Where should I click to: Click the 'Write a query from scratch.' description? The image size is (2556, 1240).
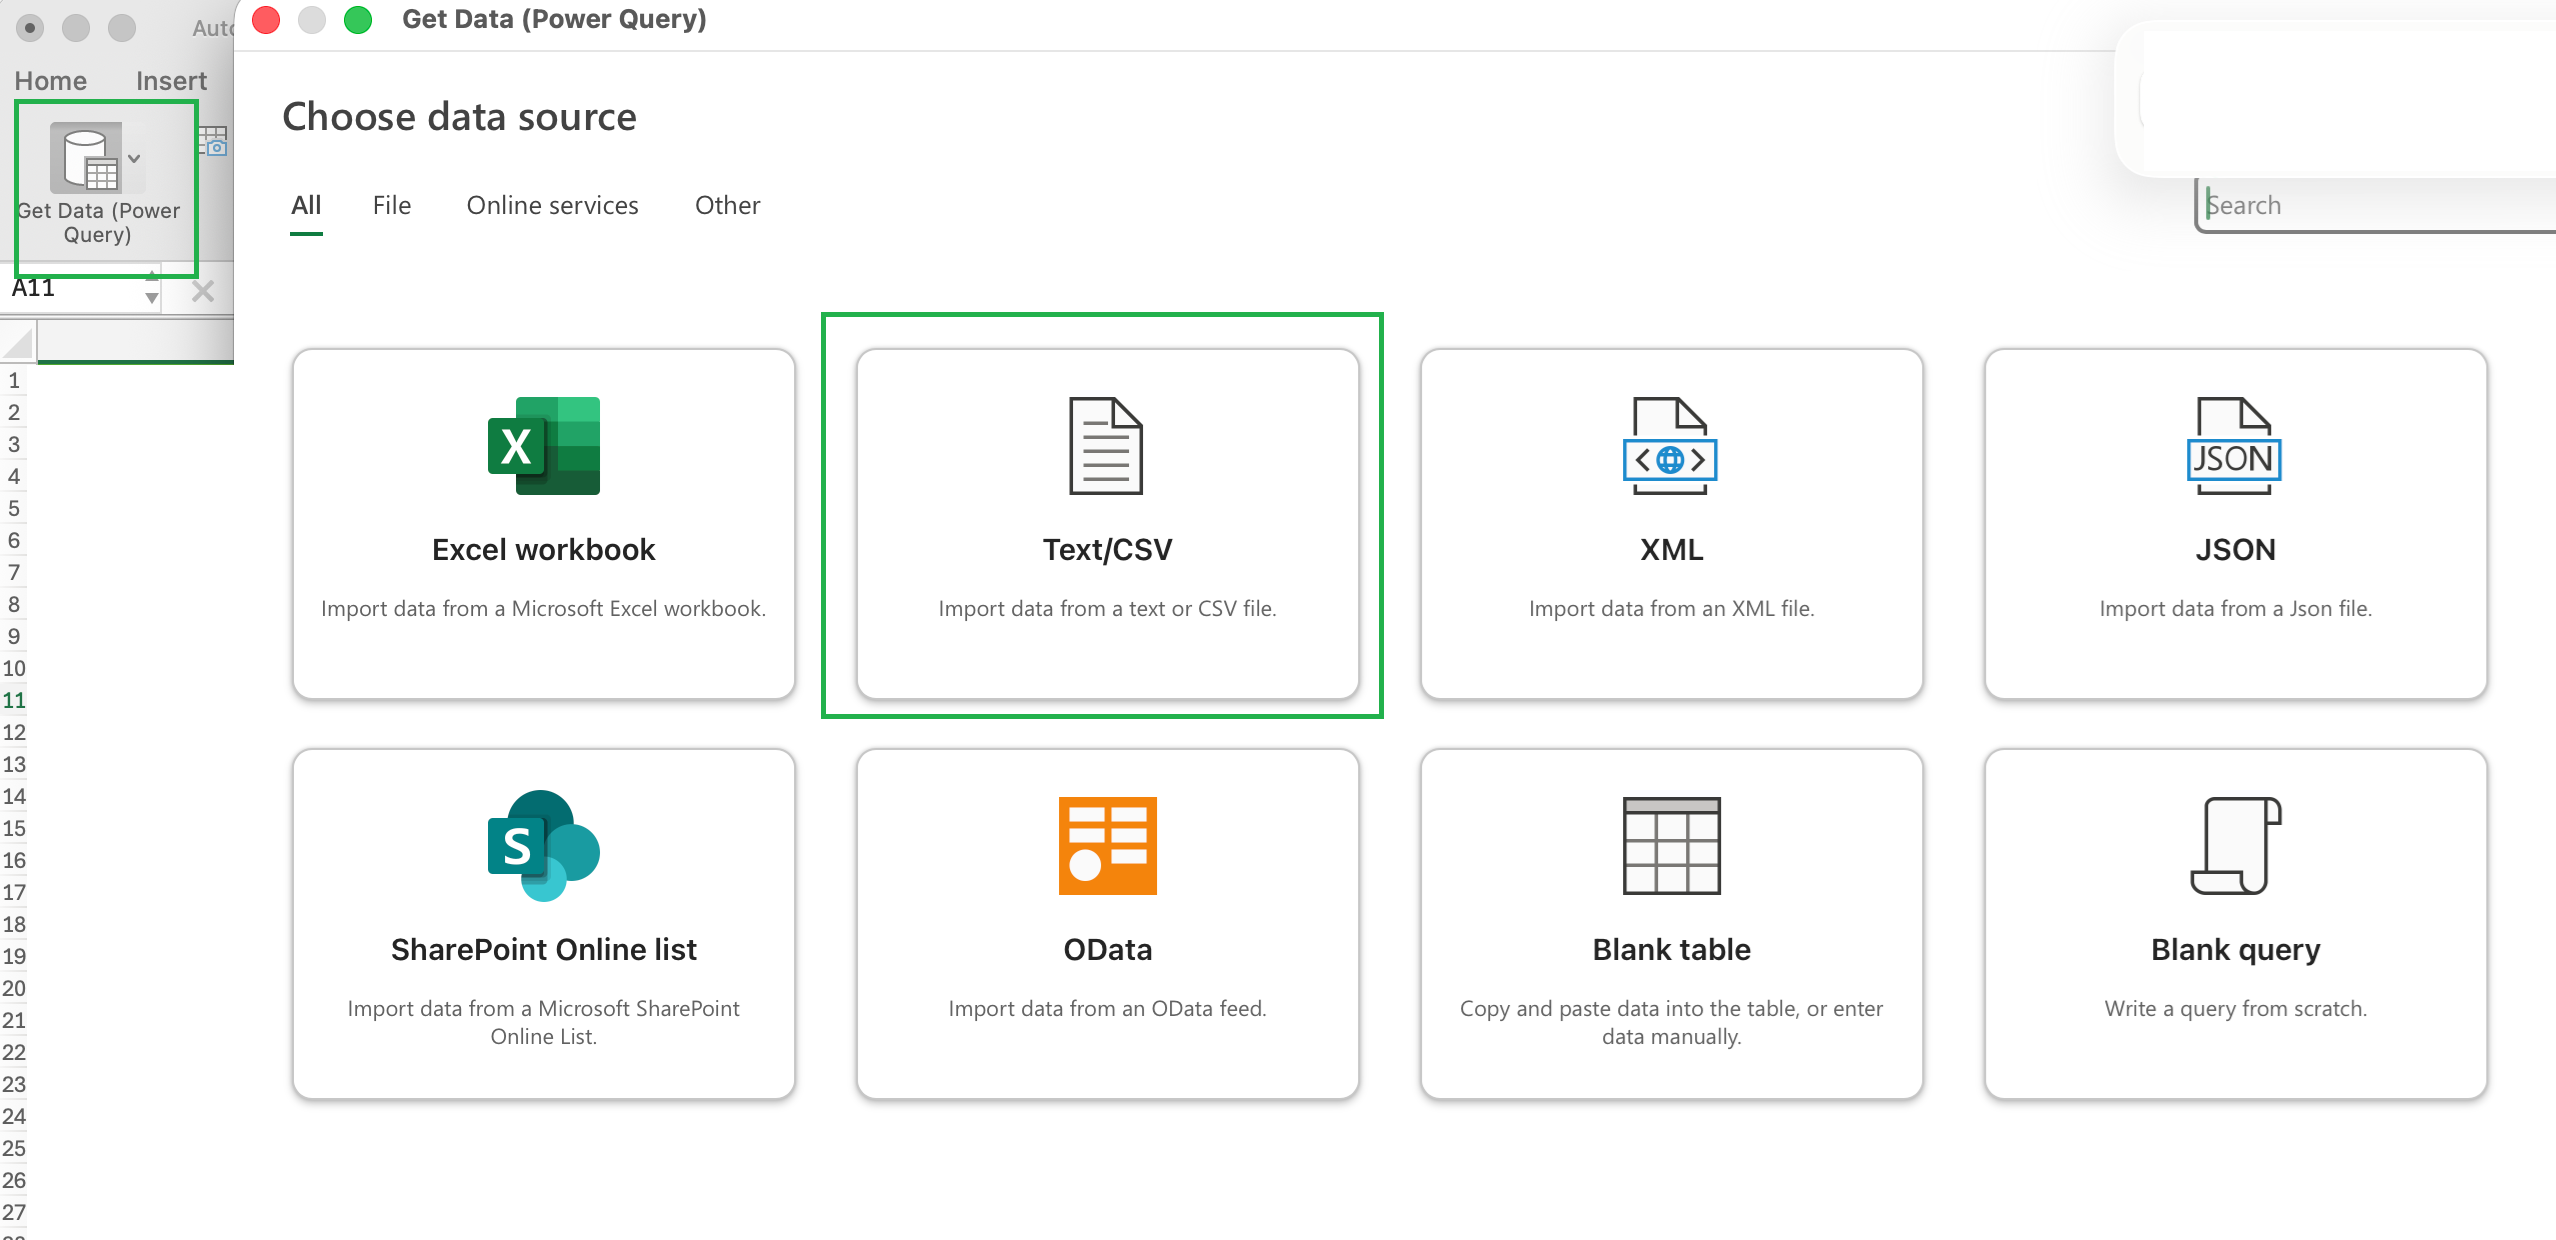2235,1008
